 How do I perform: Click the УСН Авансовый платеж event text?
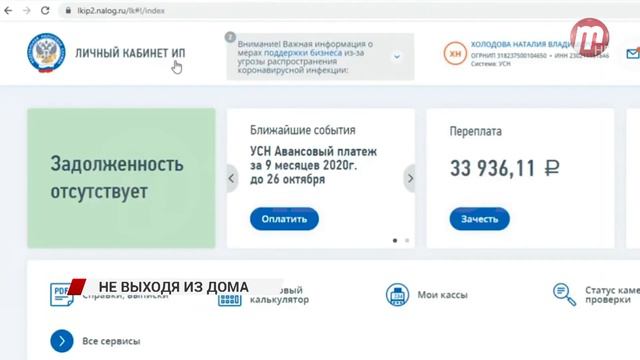coord(313,165)
